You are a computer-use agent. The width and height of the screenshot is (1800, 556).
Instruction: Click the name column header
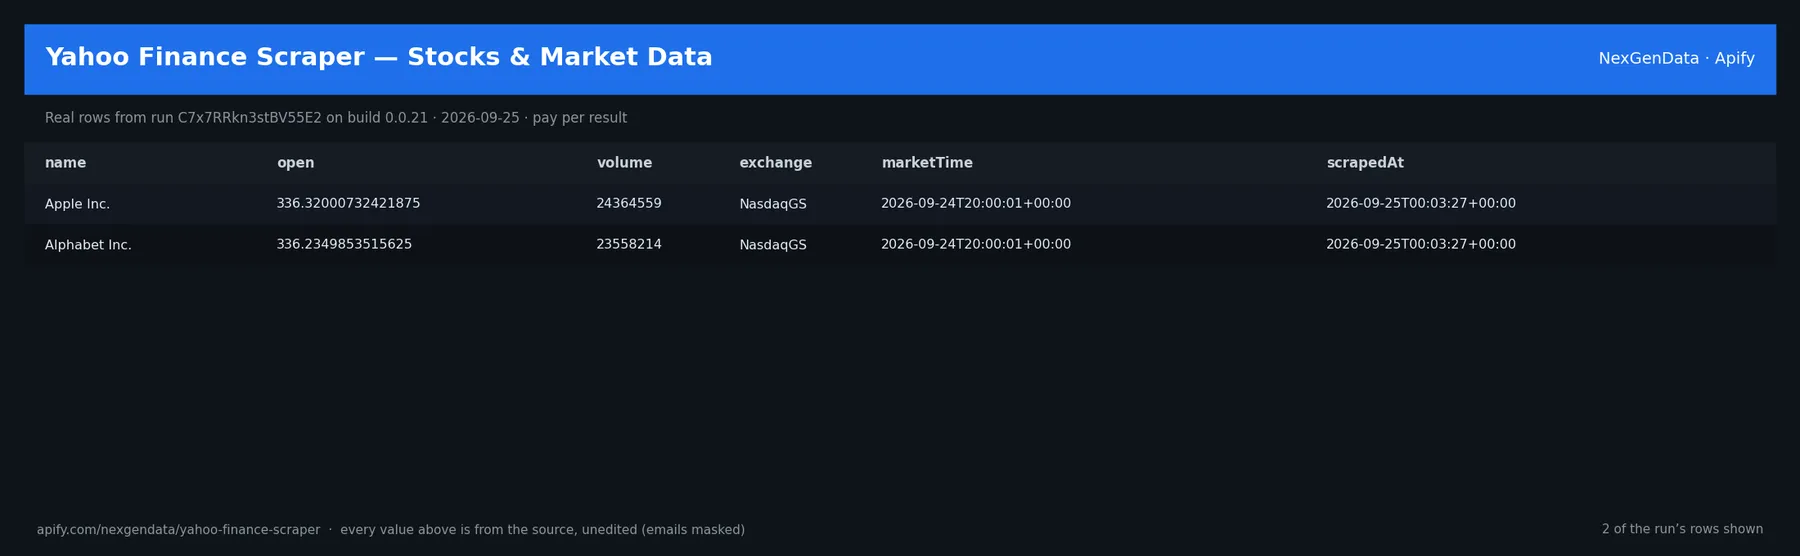coord(66,163)
